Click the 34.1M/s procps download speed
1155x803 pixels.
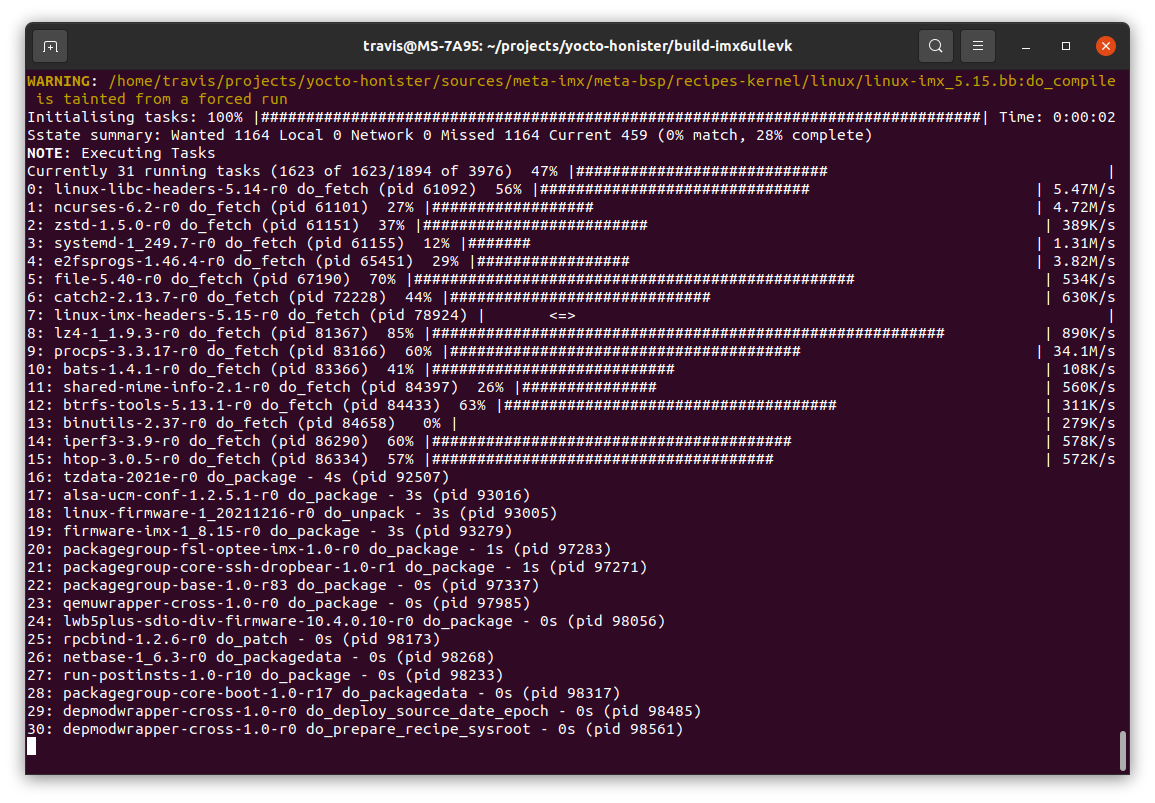[x=1084, y=351]
